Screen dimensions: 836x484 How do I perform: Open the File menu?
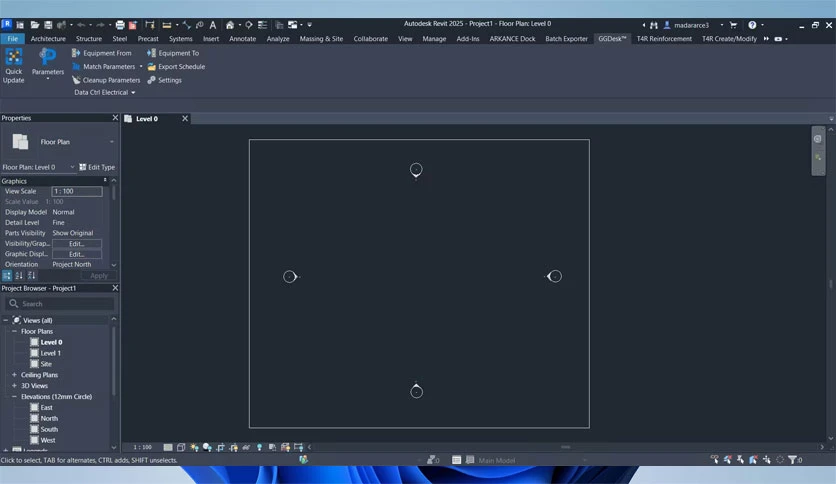pyautogui.click(x=13, y=38)
